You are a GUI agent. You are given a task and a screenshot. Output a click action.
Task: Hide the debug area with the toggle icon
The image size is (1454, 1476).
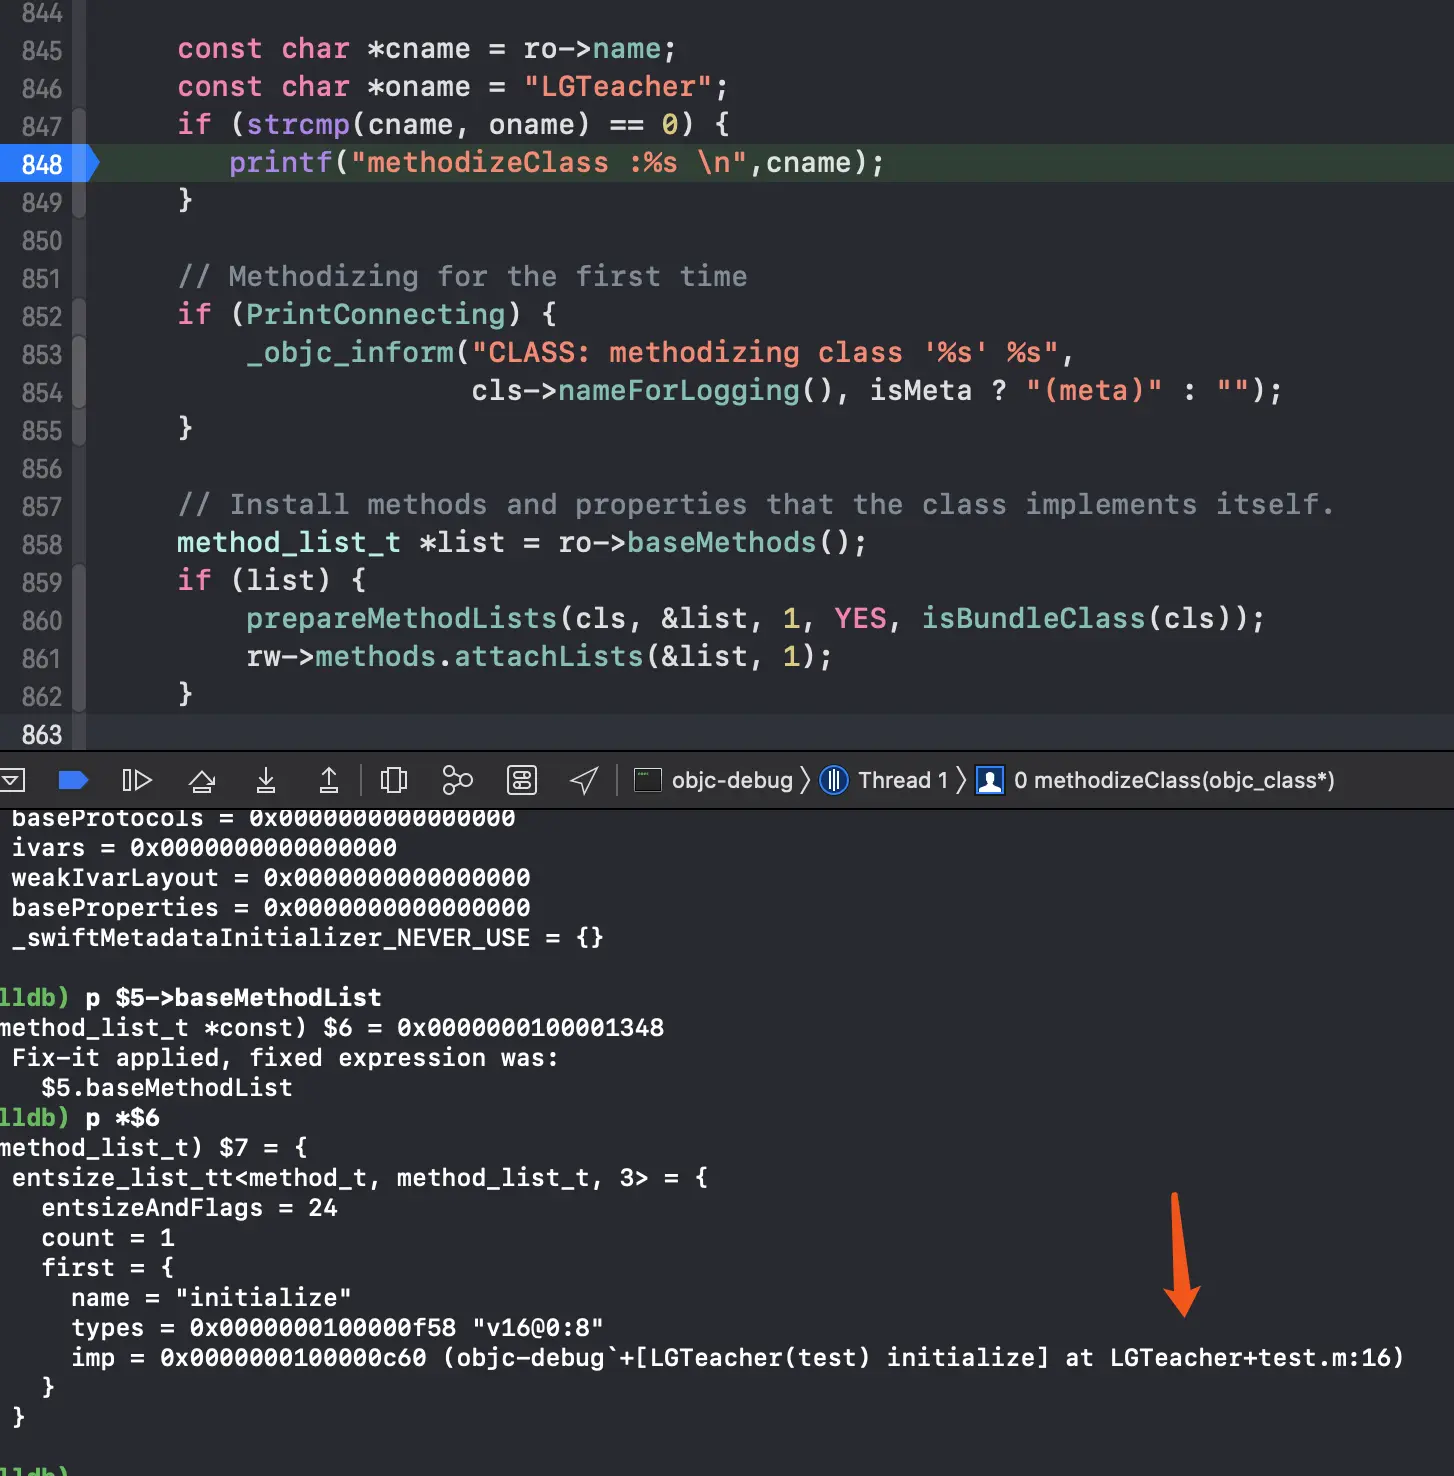[12, 780]
